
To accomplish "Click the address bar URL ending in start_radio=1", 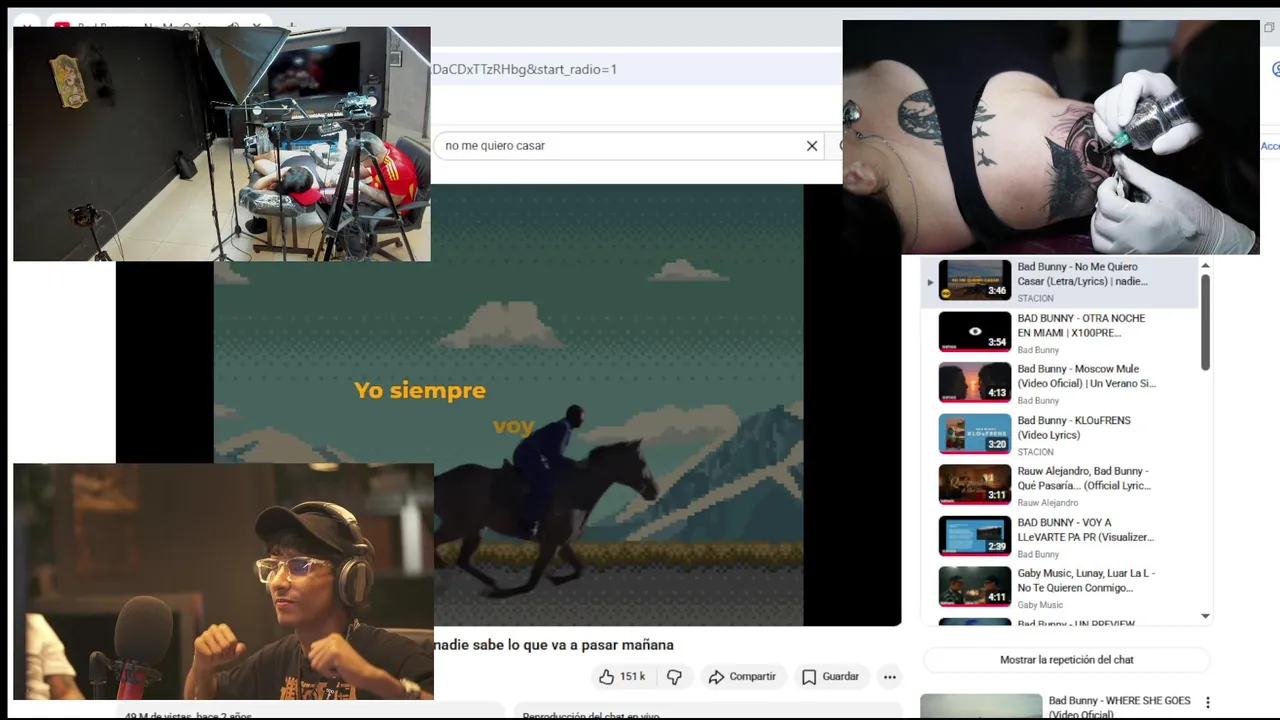I will (524, 69).
